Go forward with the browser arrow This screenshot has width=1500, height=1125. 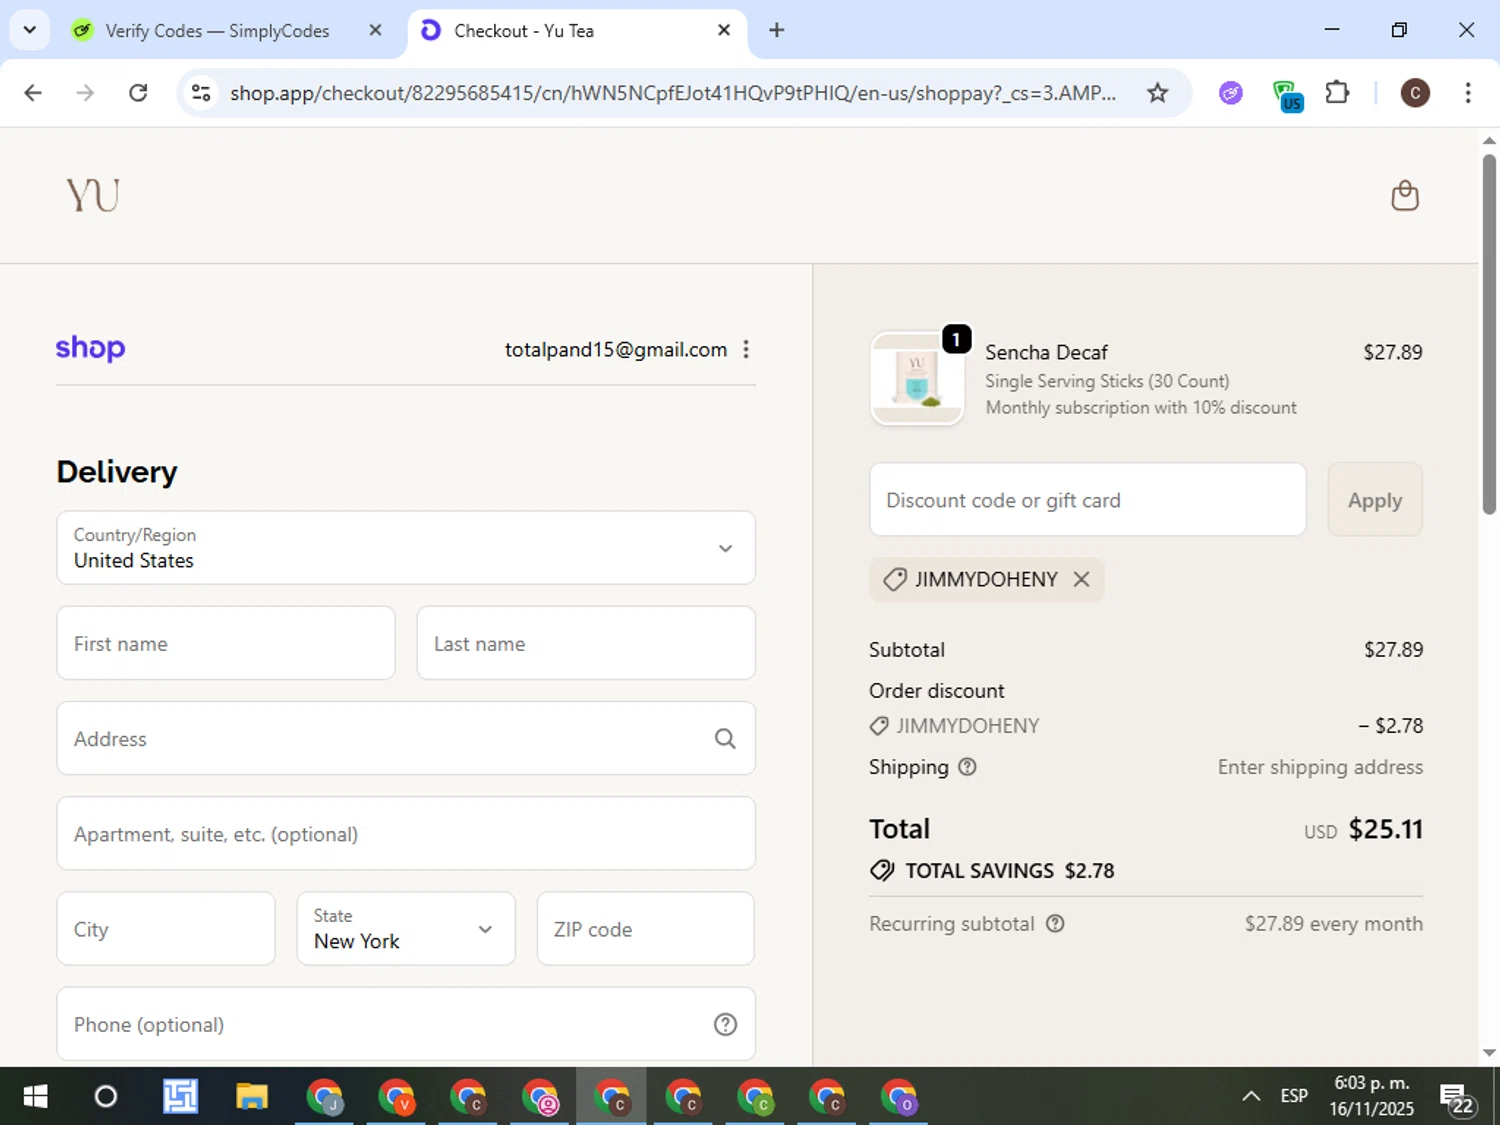pyautogui.click(x=86, y=93)
